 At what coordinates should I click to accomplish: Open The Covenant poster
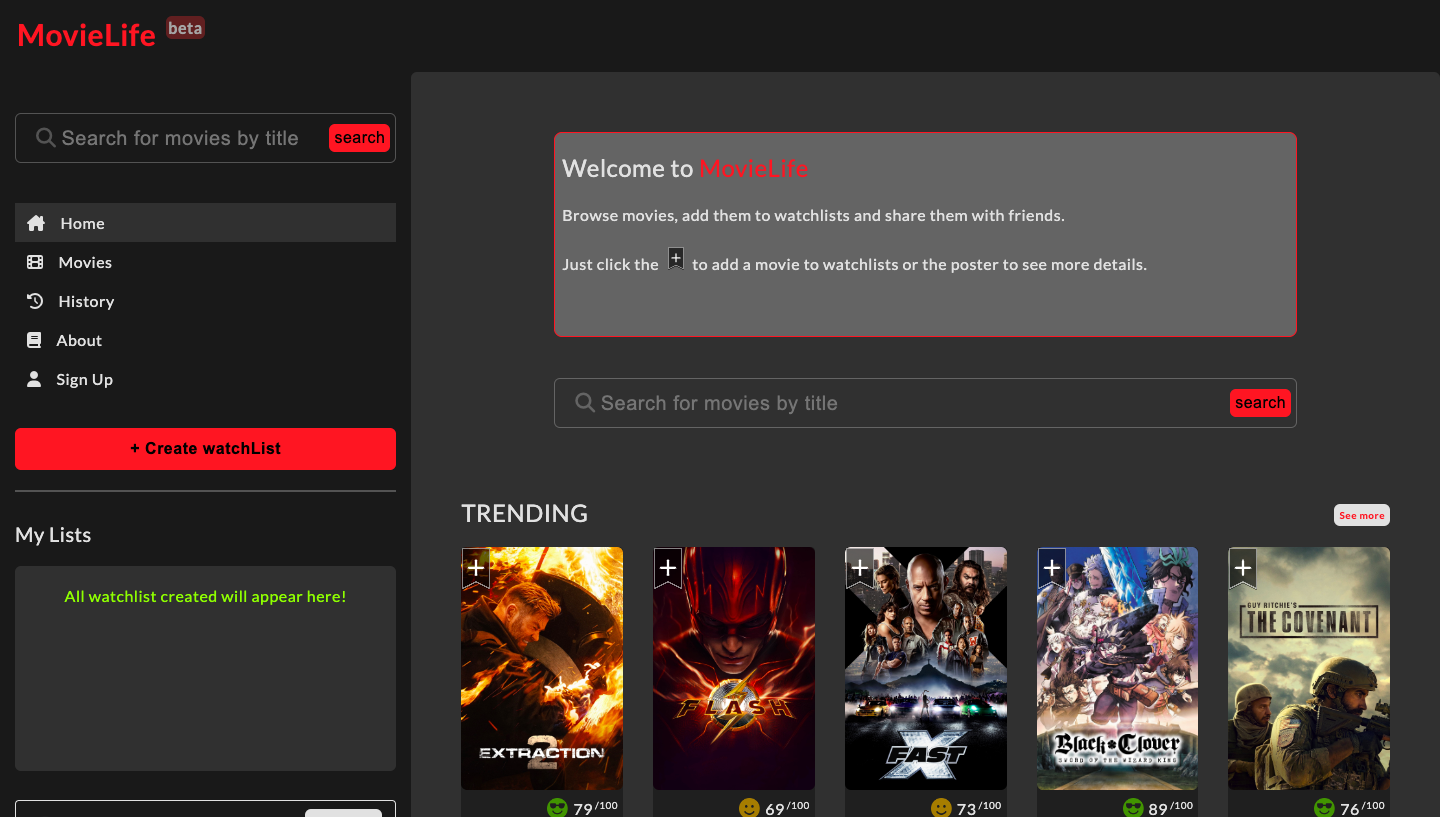(x=1309, y=668)
